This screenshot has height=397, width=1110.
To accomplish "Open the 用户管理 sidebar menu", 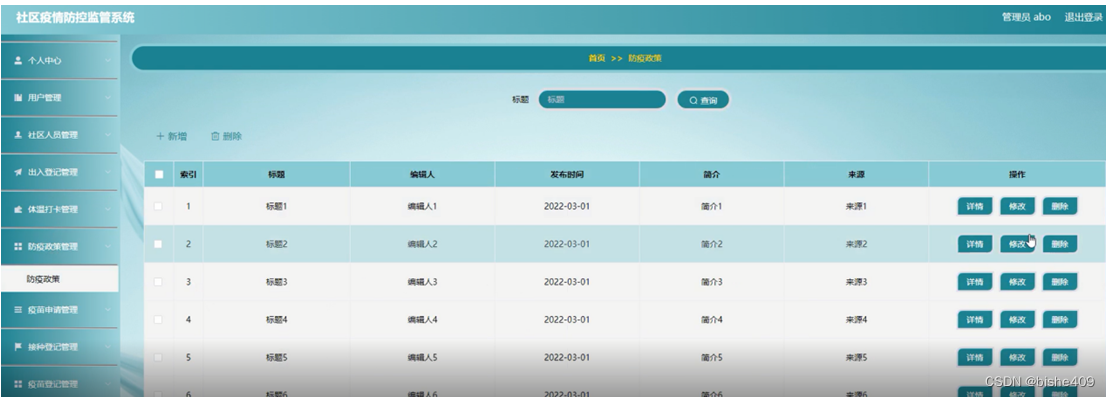I will point(59,98).
